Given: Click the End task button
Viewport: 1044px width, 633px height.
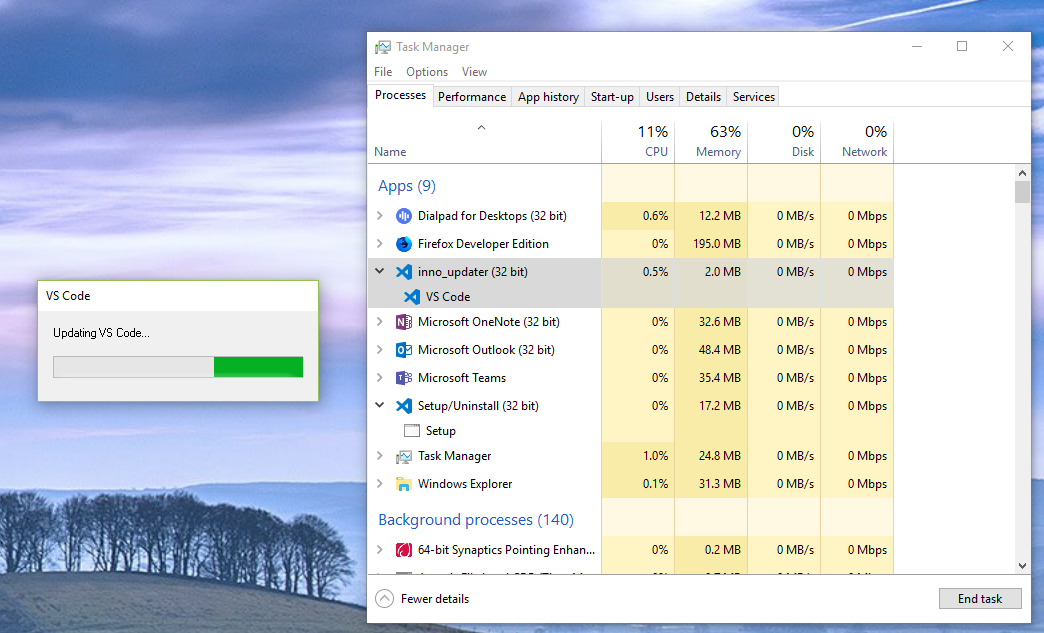Looking at the screenshot, I should pos(980,598).
